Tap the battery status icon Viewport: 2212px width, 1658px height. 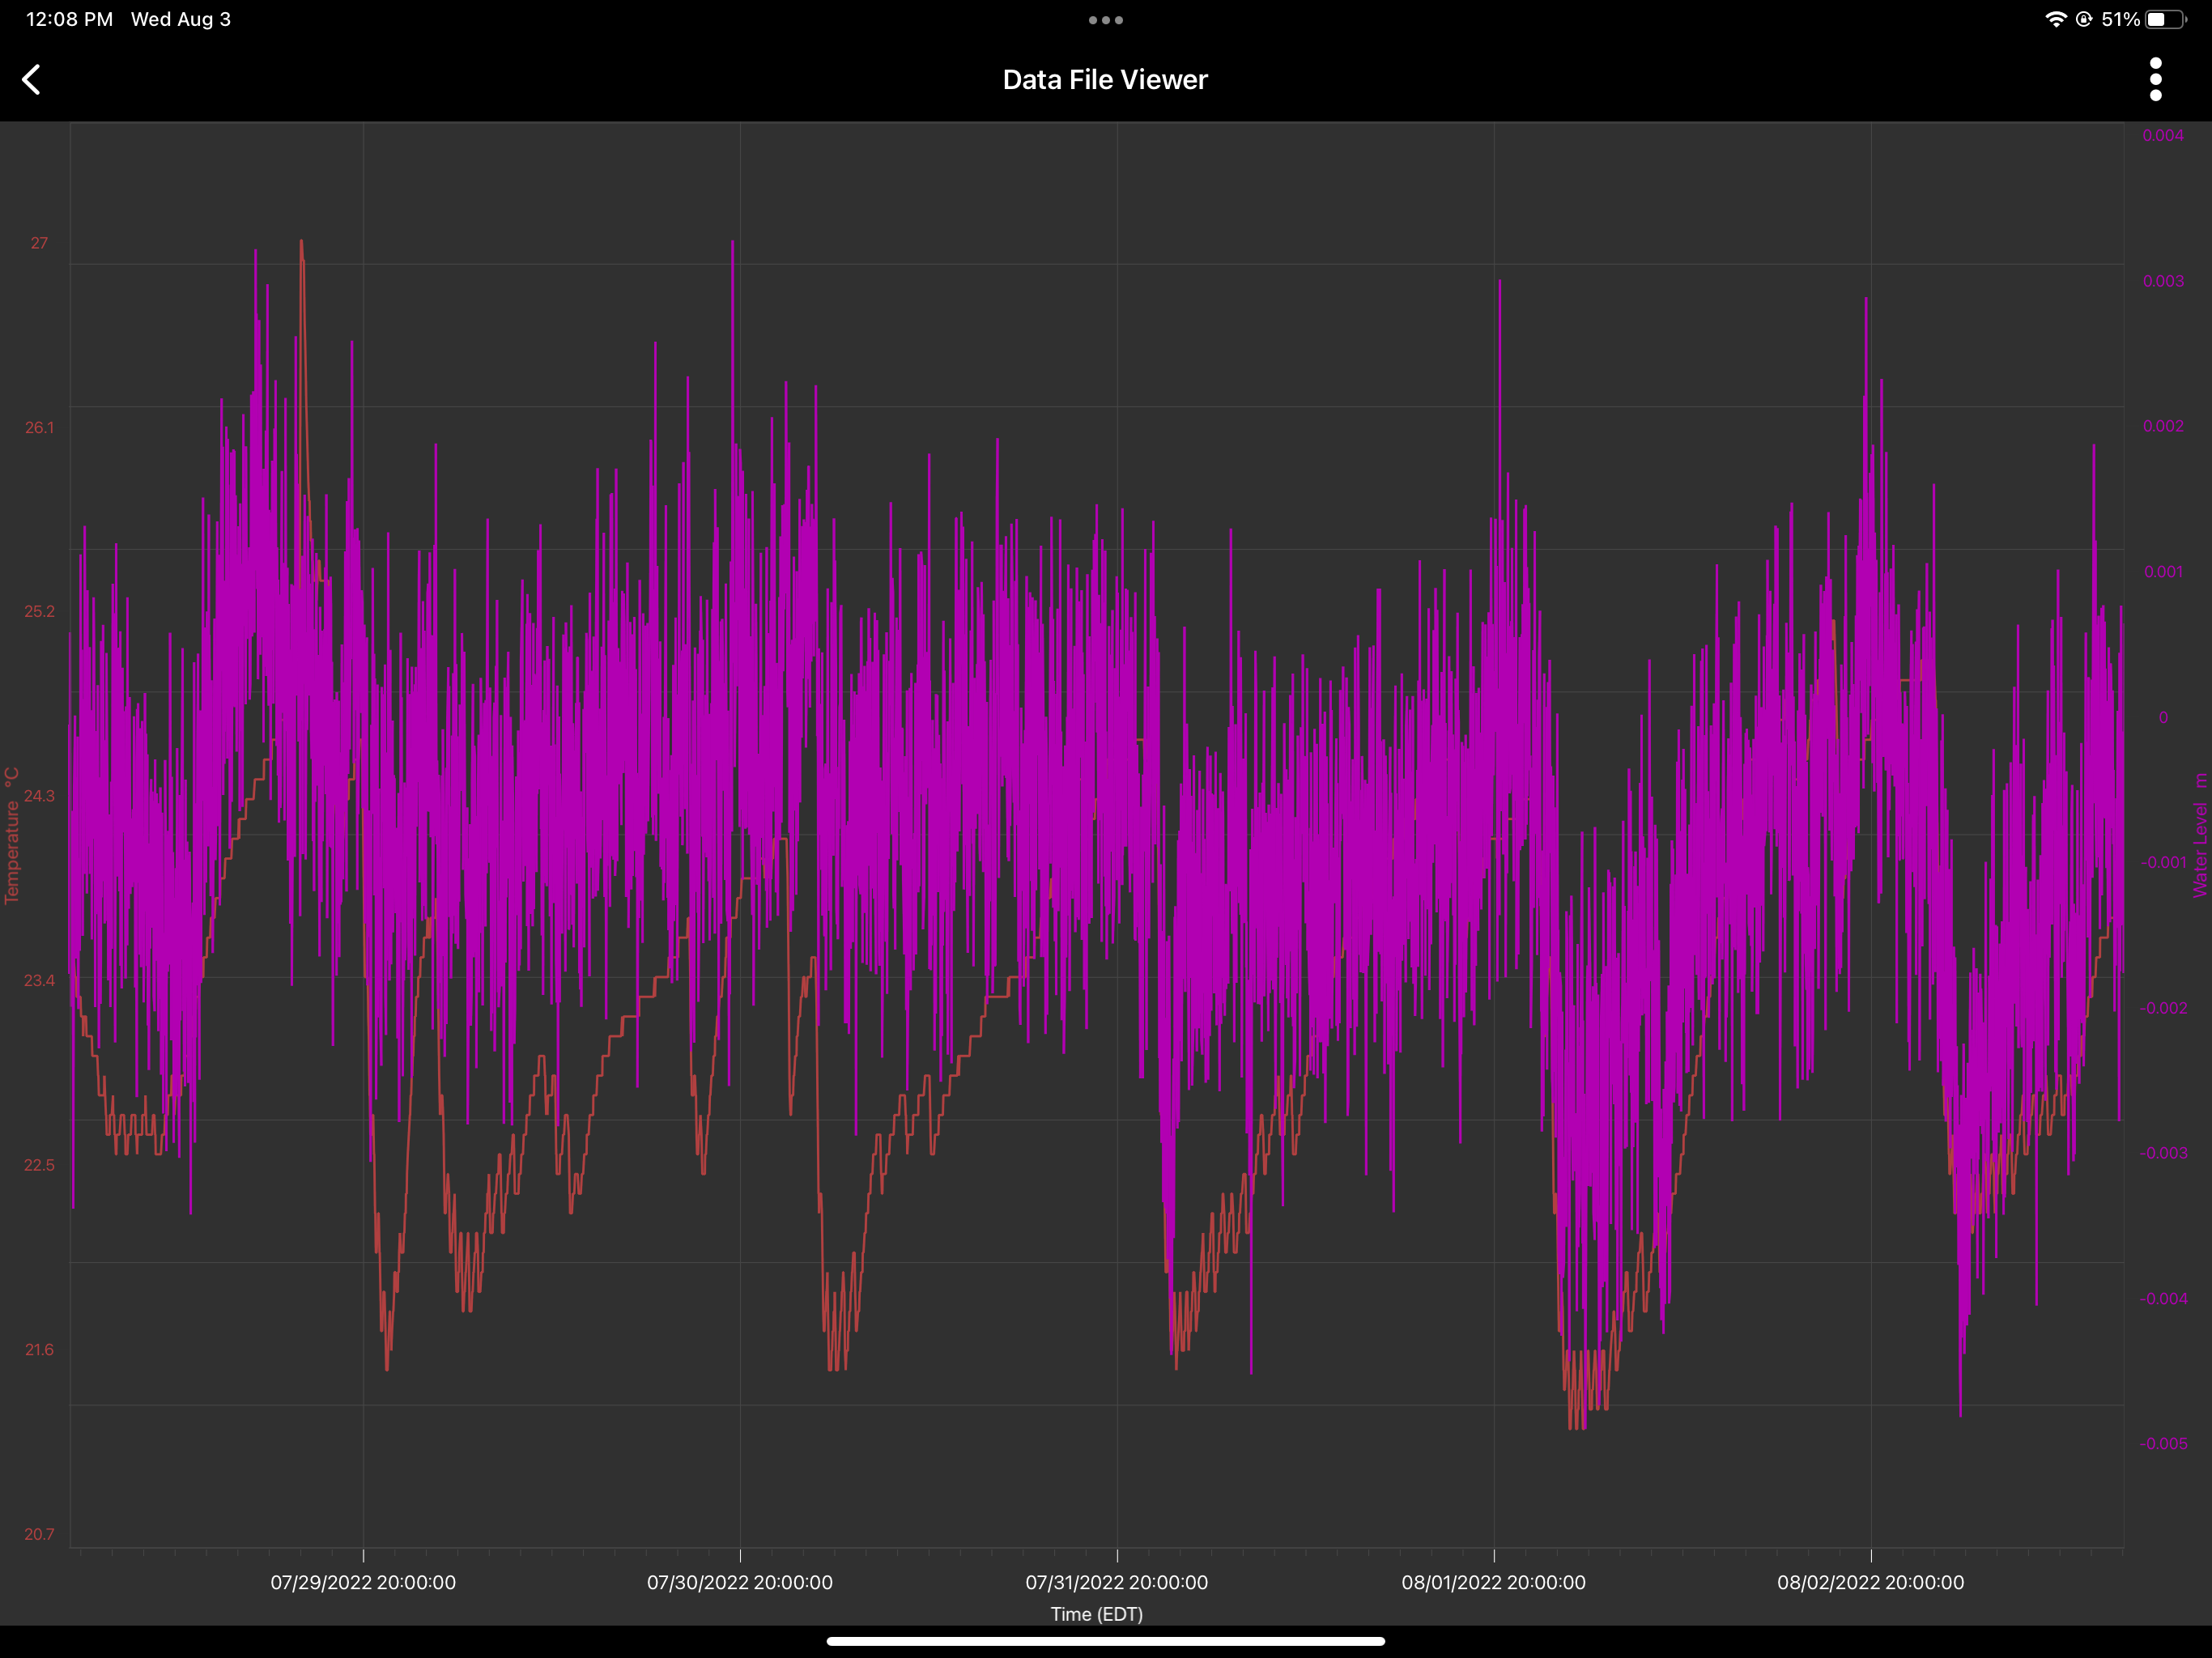point(2165,19)
